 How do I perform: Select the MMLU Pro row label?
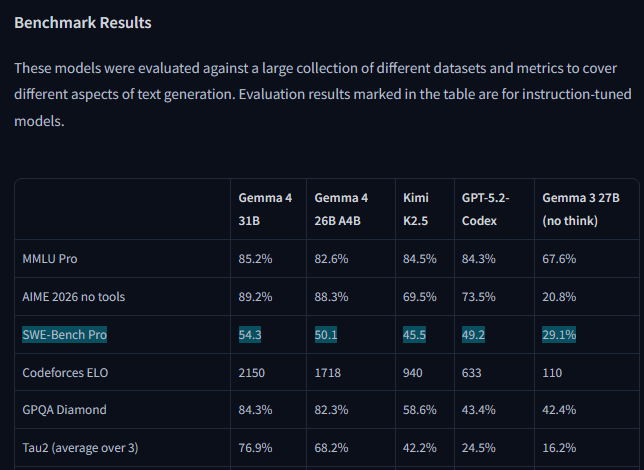(50, 259)
